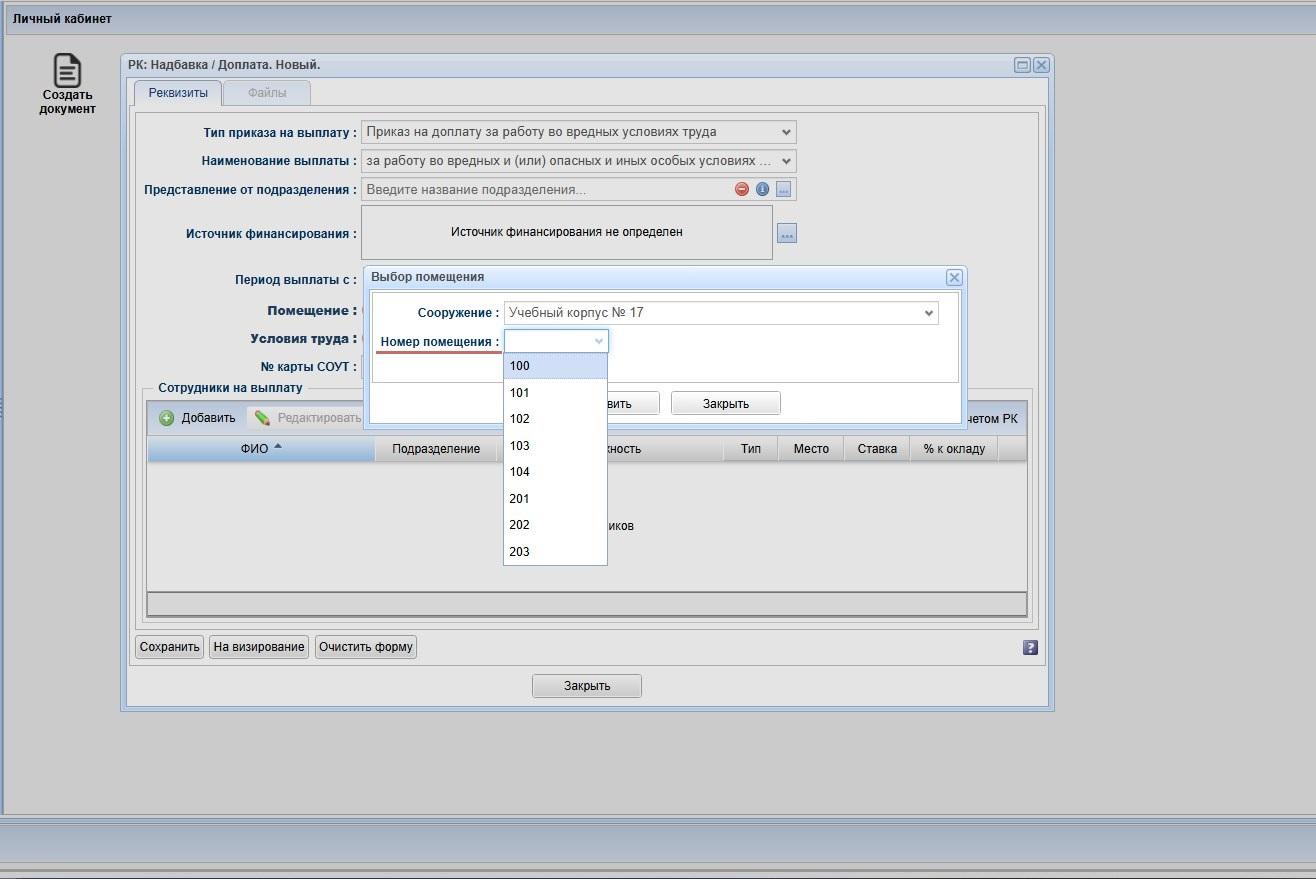Select room 101 from the list
Image resolution: width=1316 pixels, height=879 pixels.
tap(555, 393)
